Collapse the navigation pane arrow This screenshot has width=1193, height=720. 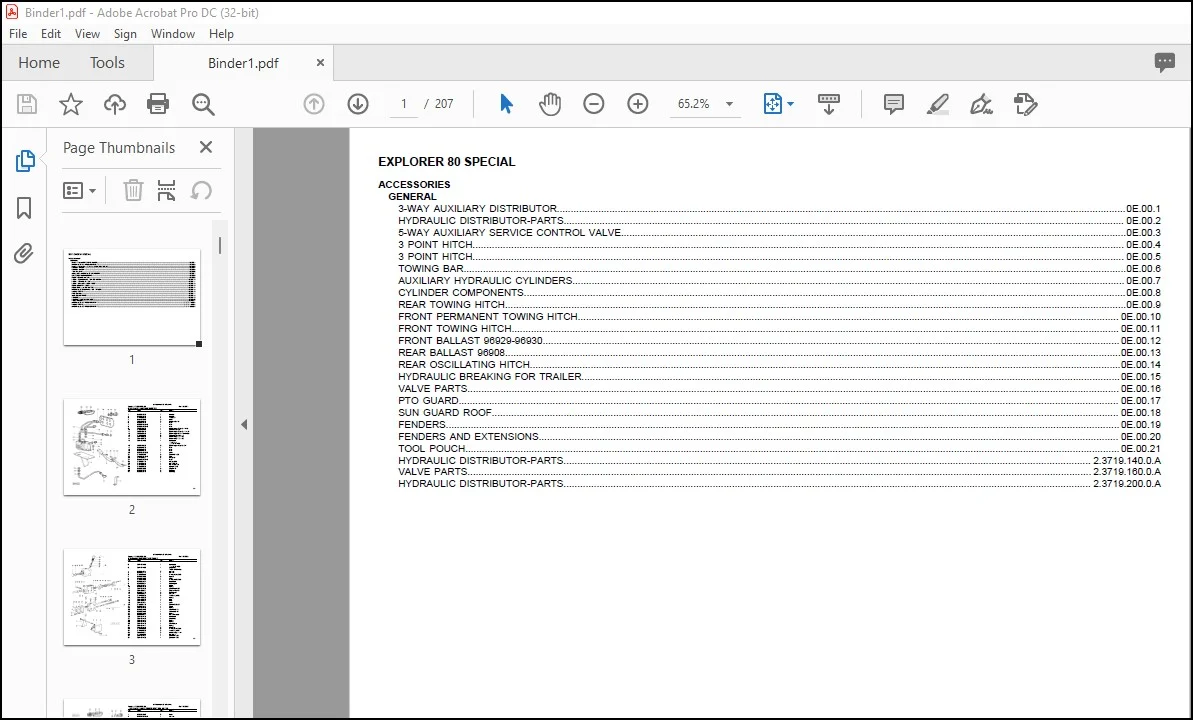click(243, 425)
